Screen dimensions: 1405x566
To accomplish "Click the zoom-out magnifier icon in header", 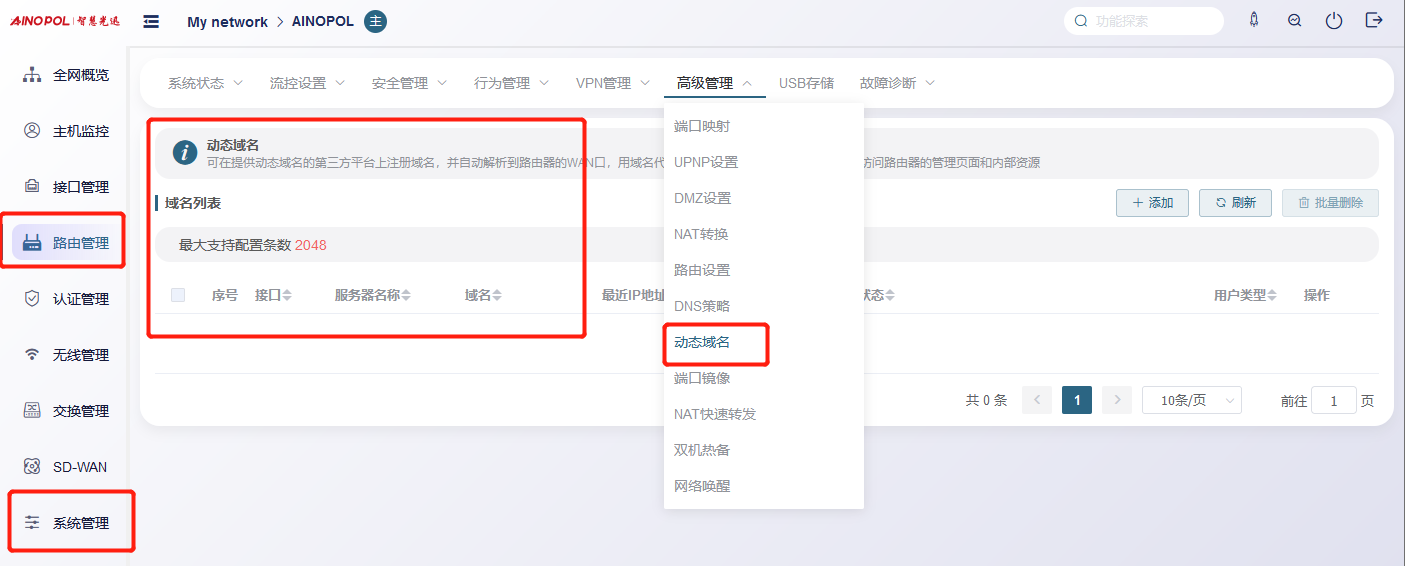I will [x=1294, y=21].
